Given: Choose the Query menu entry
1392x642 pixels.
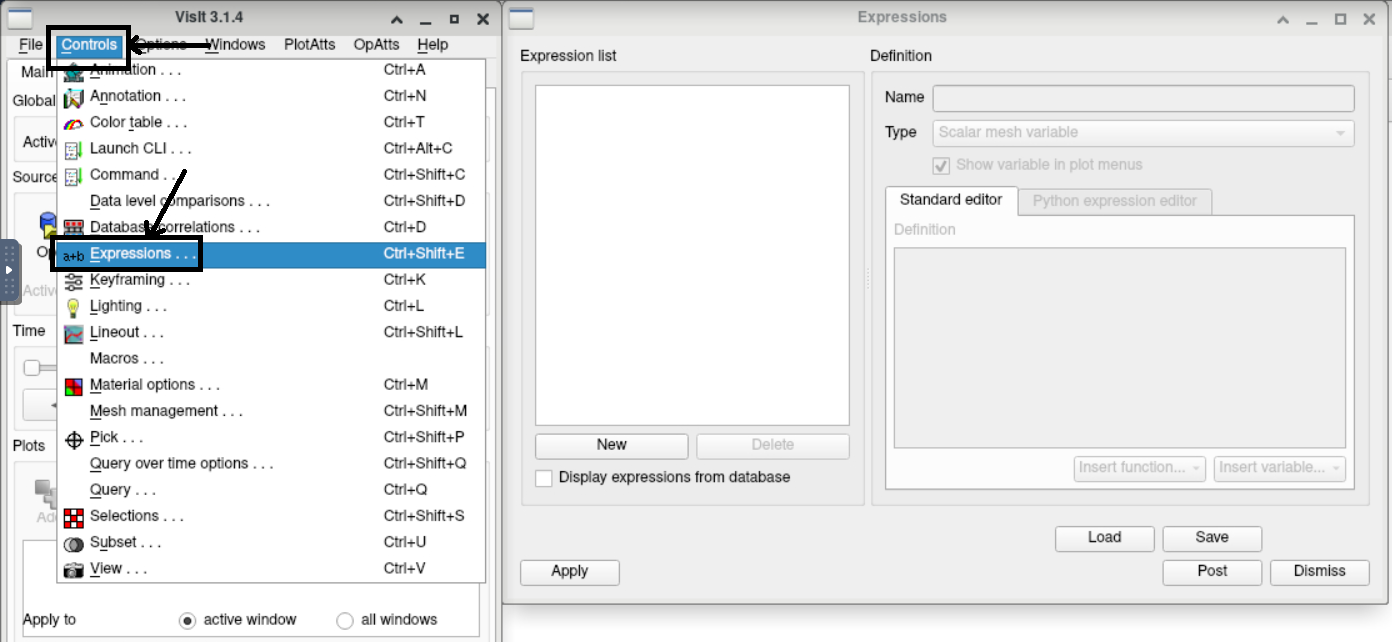Looking at the screenshot, I should (x=271, y=490).
